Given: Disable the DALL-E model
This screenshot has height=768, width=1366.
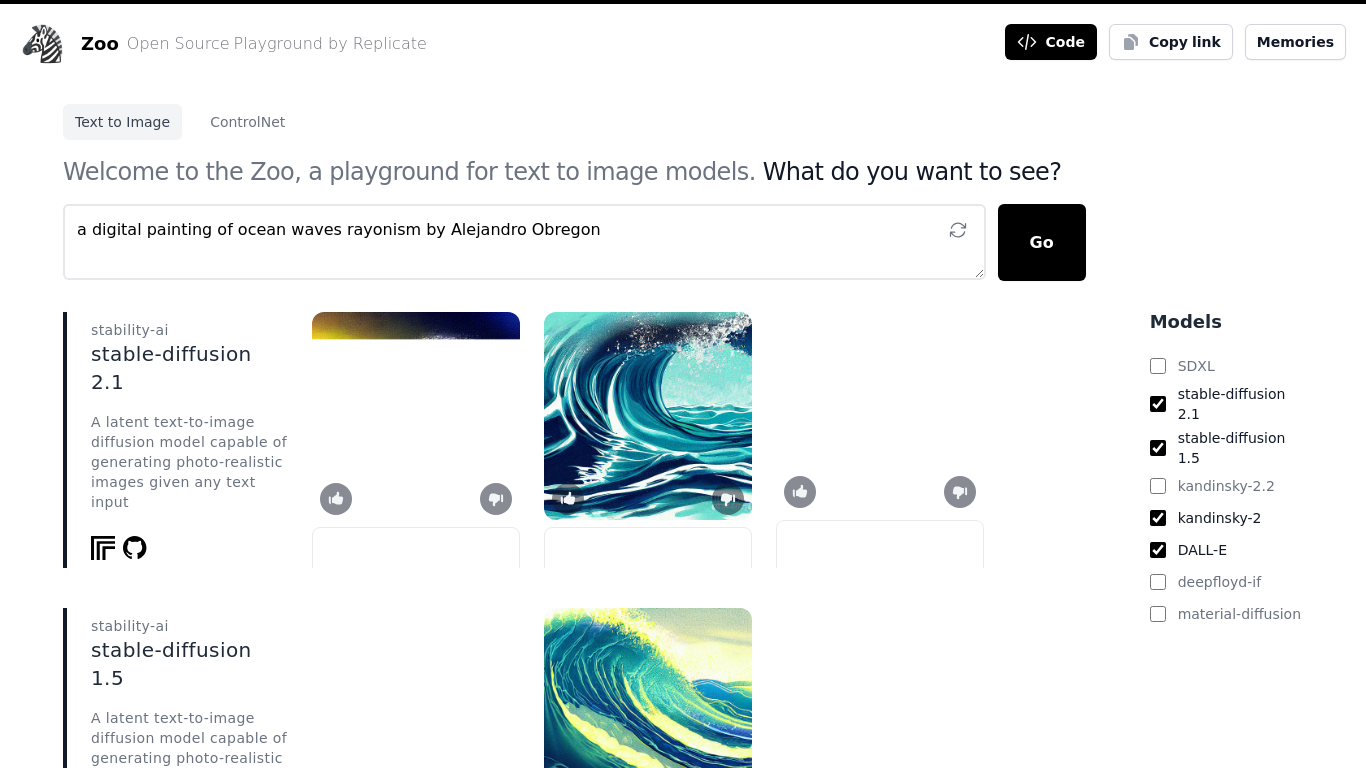Looking at the screenshot, I should [1158, 550].
